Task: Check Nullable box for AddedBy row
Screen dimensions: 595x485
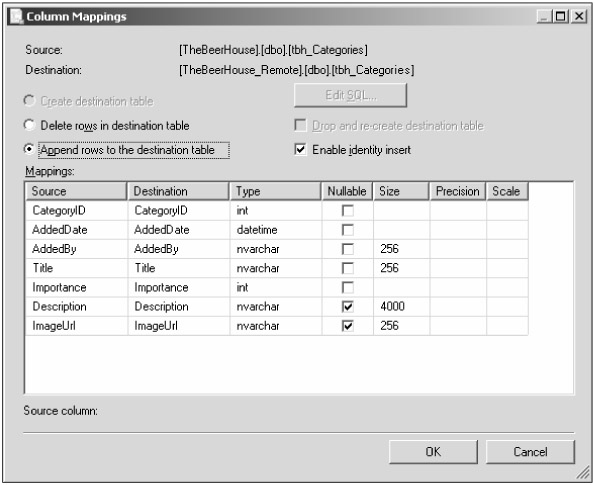Action: coord(348,249)
